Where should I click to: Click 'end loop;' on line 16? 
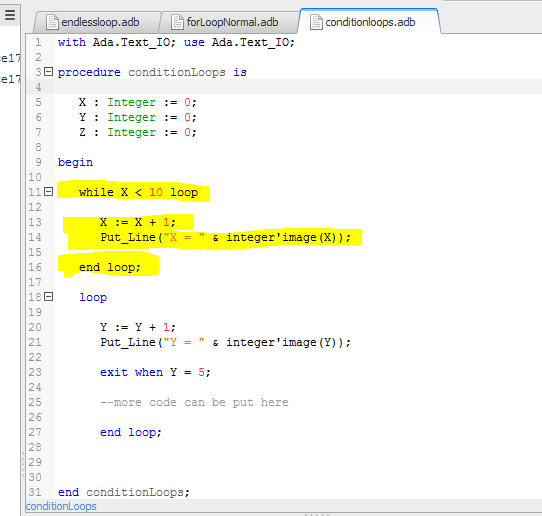pos(110,267)
